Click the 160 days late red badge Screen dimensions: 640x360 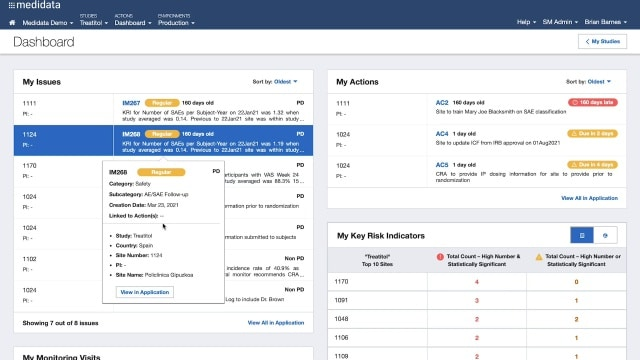(x=593, y=102)
